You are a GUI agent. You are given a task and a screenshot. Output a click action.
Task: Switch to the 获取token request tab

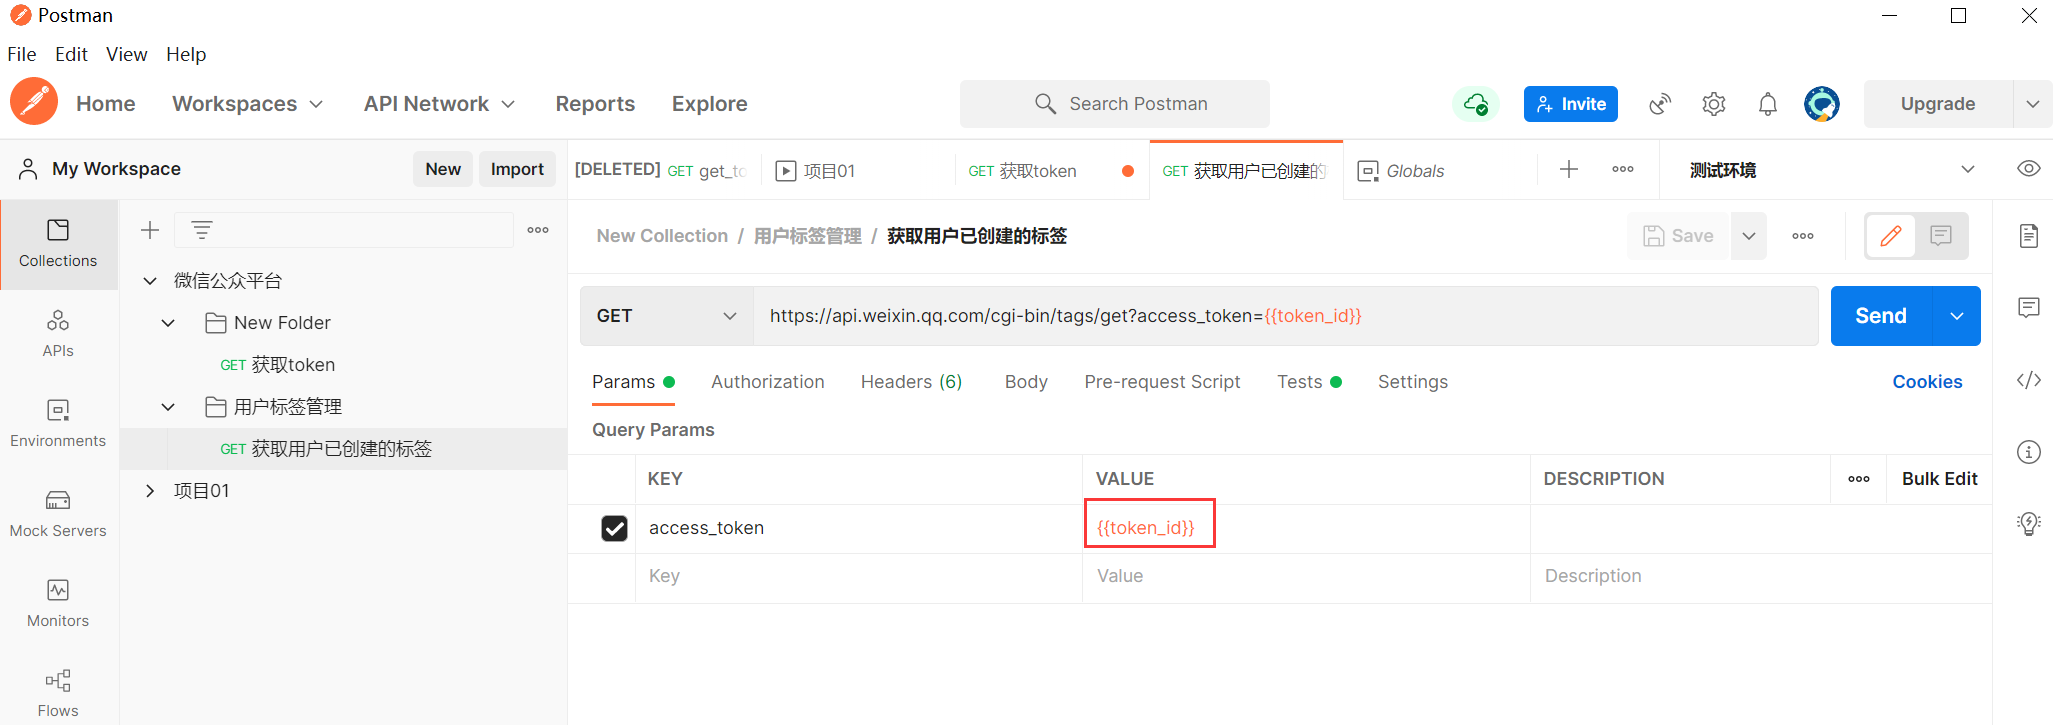point(1052,171)
